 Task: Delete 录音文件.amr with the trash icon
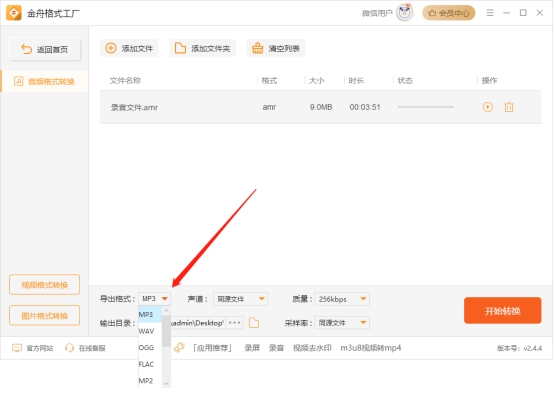pyautogui.click(x=509, y=107)
